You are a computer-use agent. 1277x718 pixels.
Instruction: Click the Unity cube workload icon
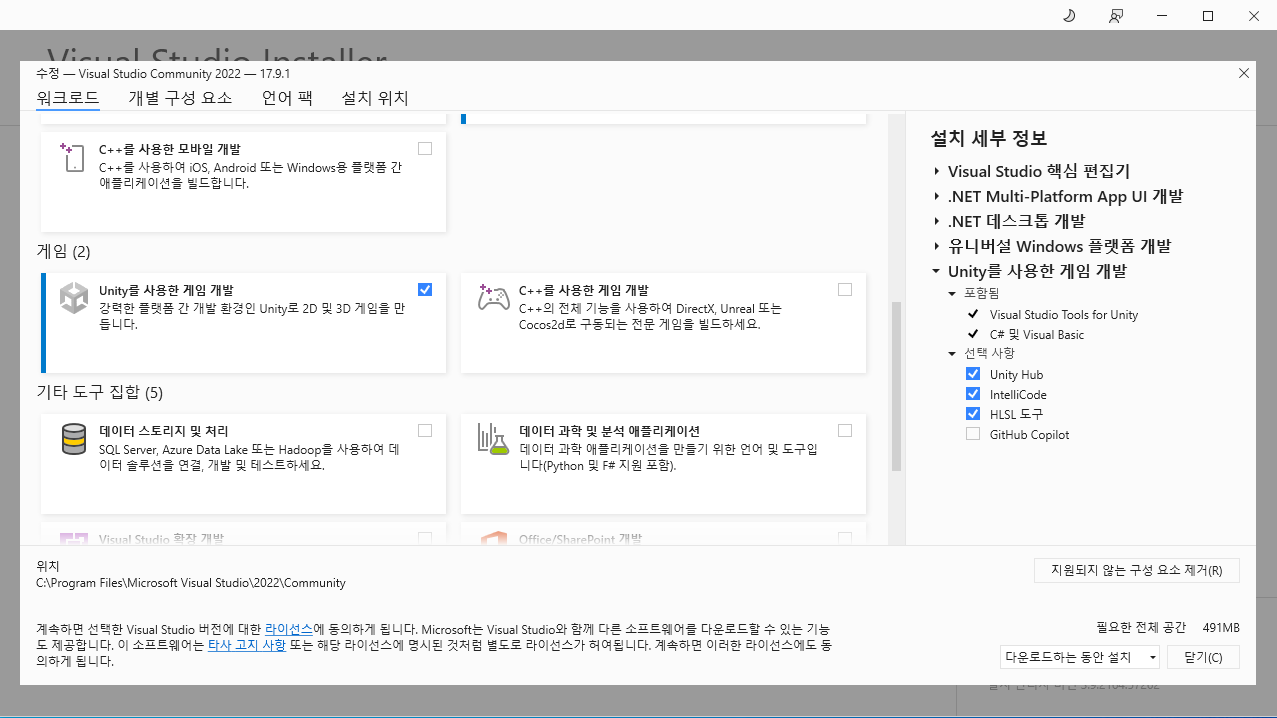[73, 298]
